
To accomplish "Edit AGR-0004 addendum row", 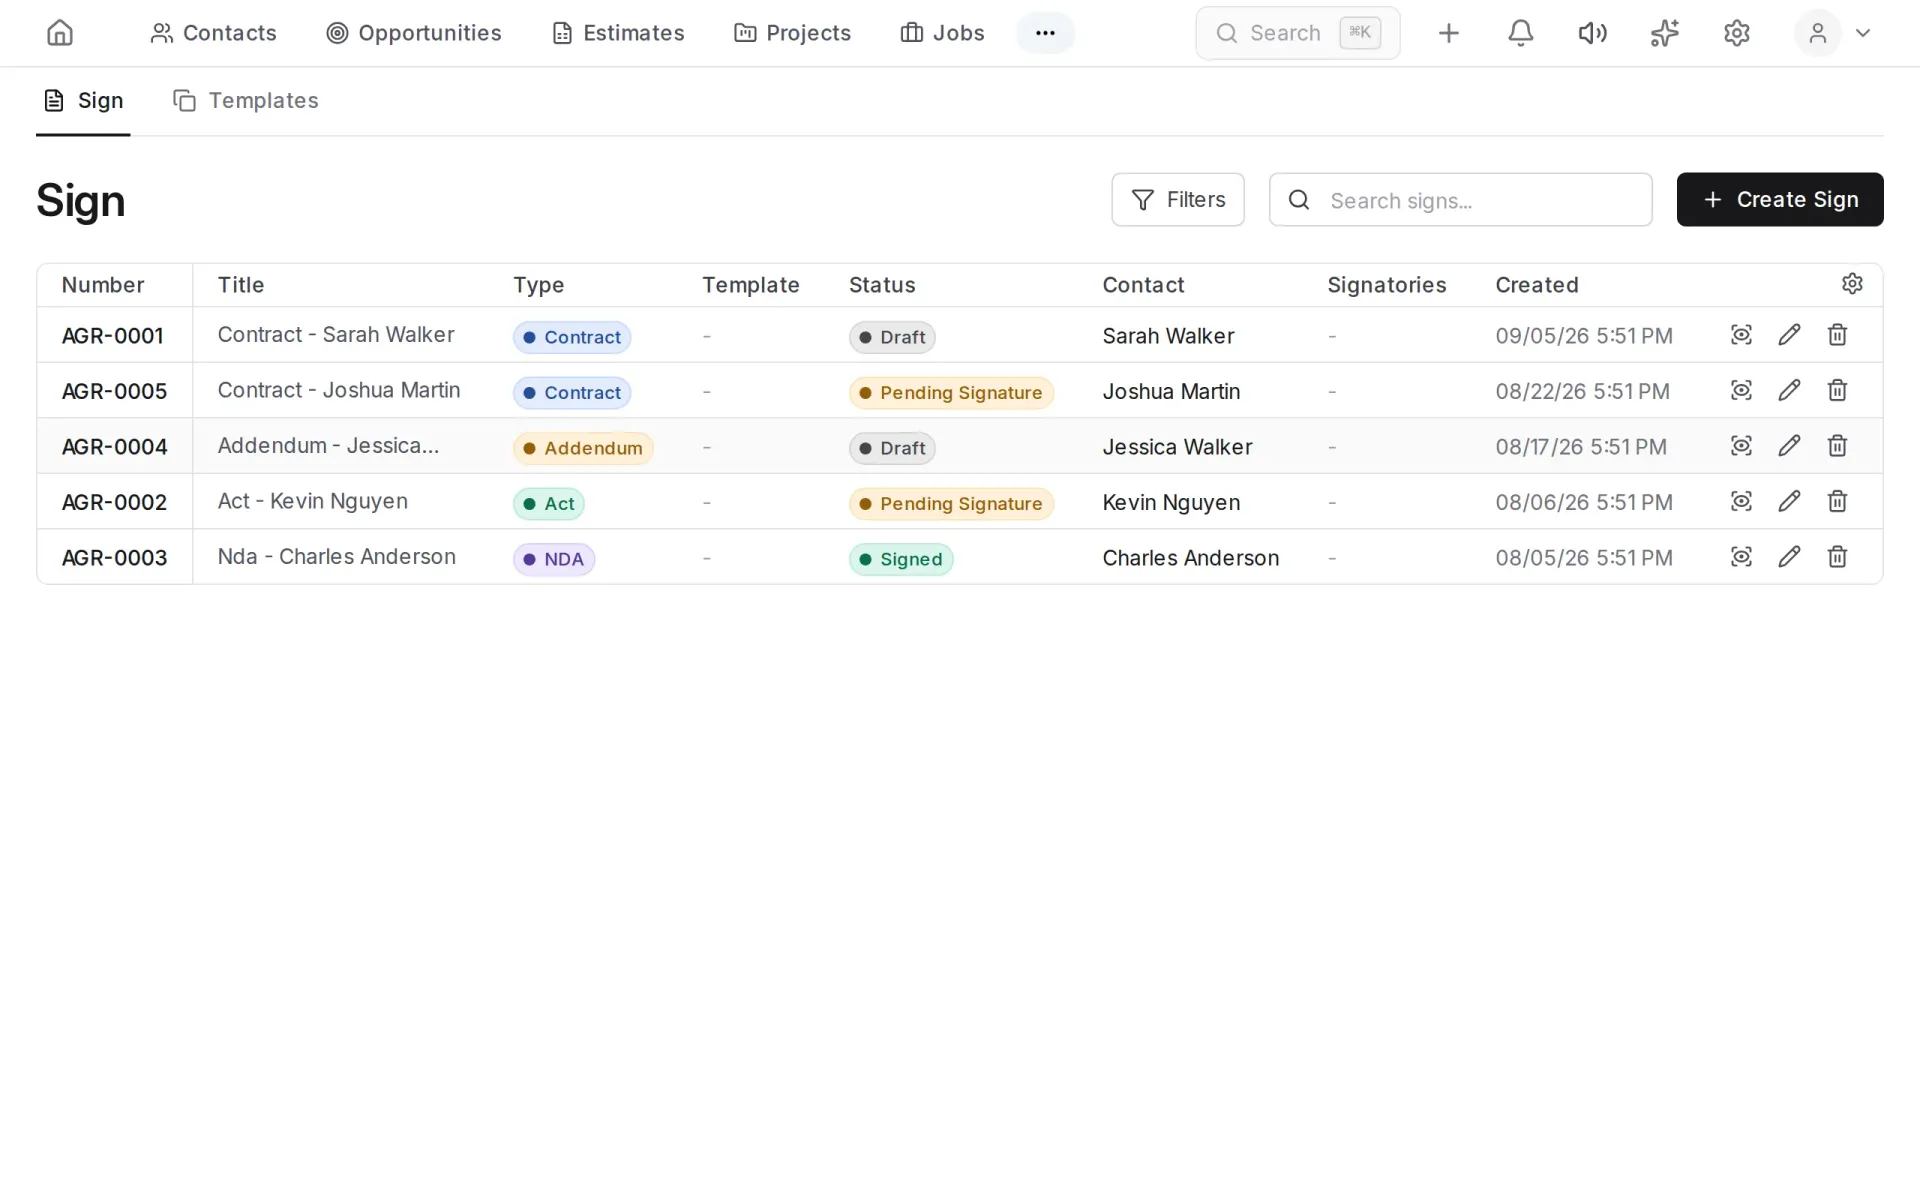I will (x=1789, y=446).
